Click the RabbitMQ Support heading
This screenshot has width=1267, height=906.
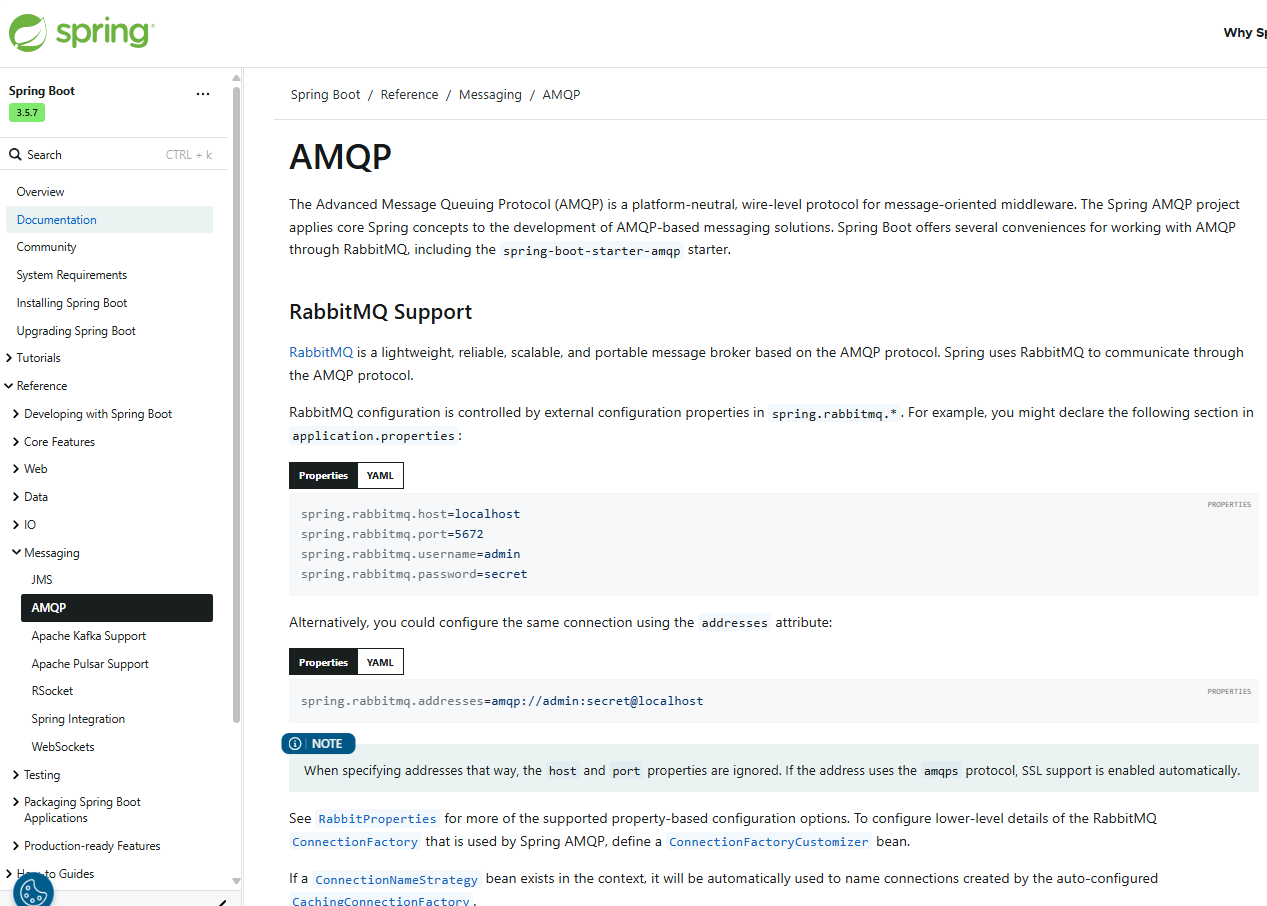point(381,312)
